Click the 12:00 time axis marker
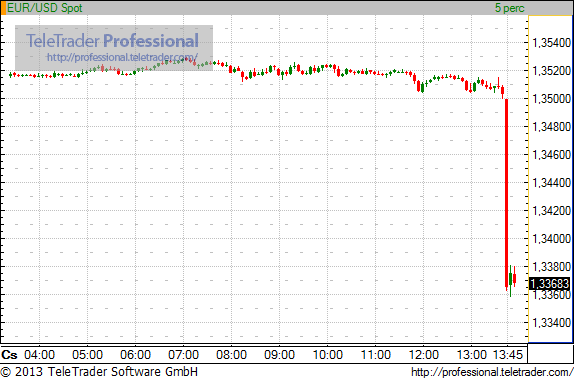Screen dimensions: 574x381 point(424,355)
